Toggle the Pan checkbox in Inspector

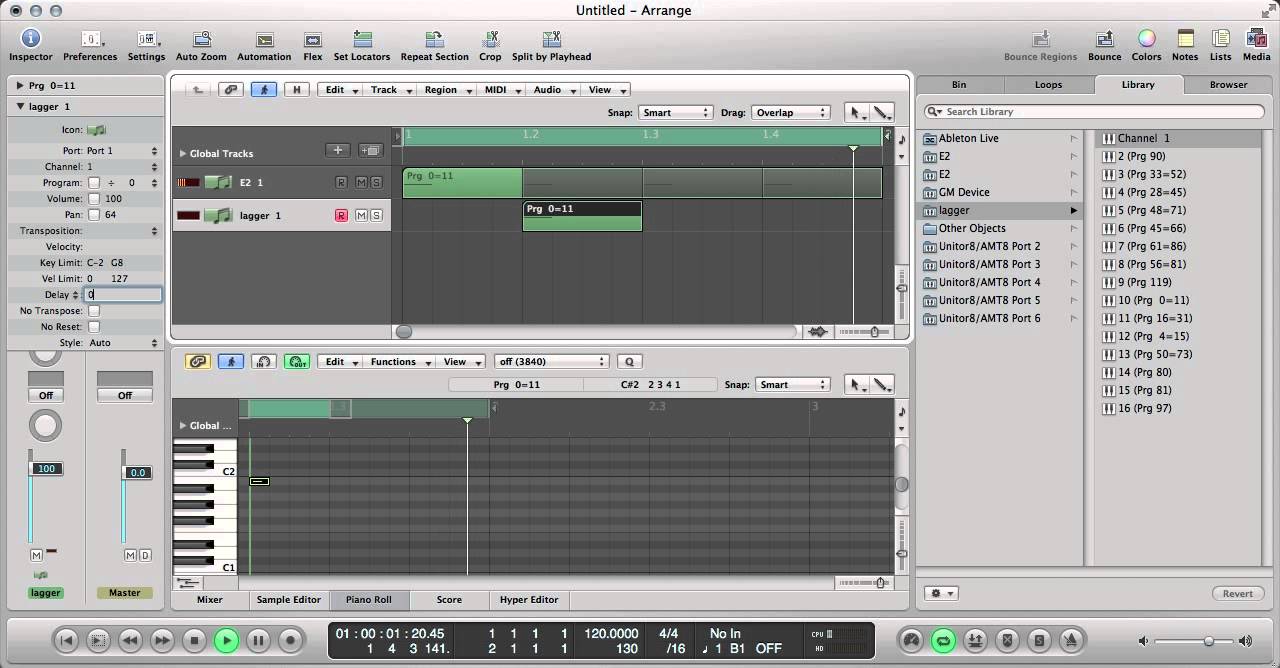tap(94, 215)
